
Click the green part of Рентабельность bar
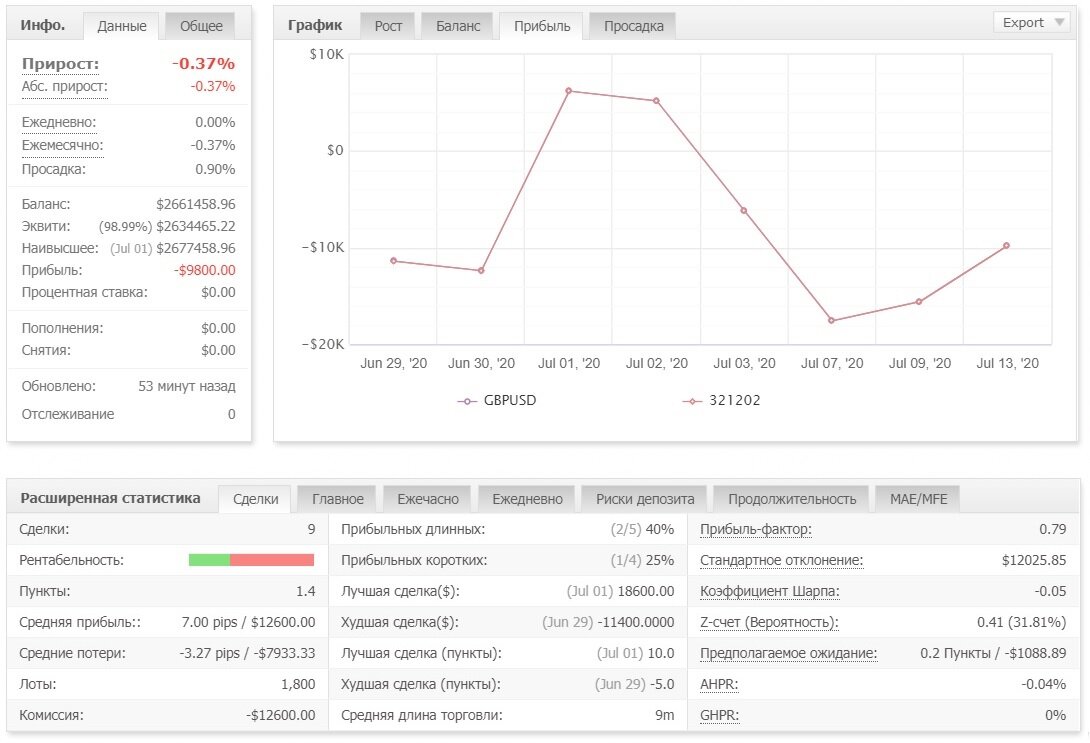(x=209, y=560)
